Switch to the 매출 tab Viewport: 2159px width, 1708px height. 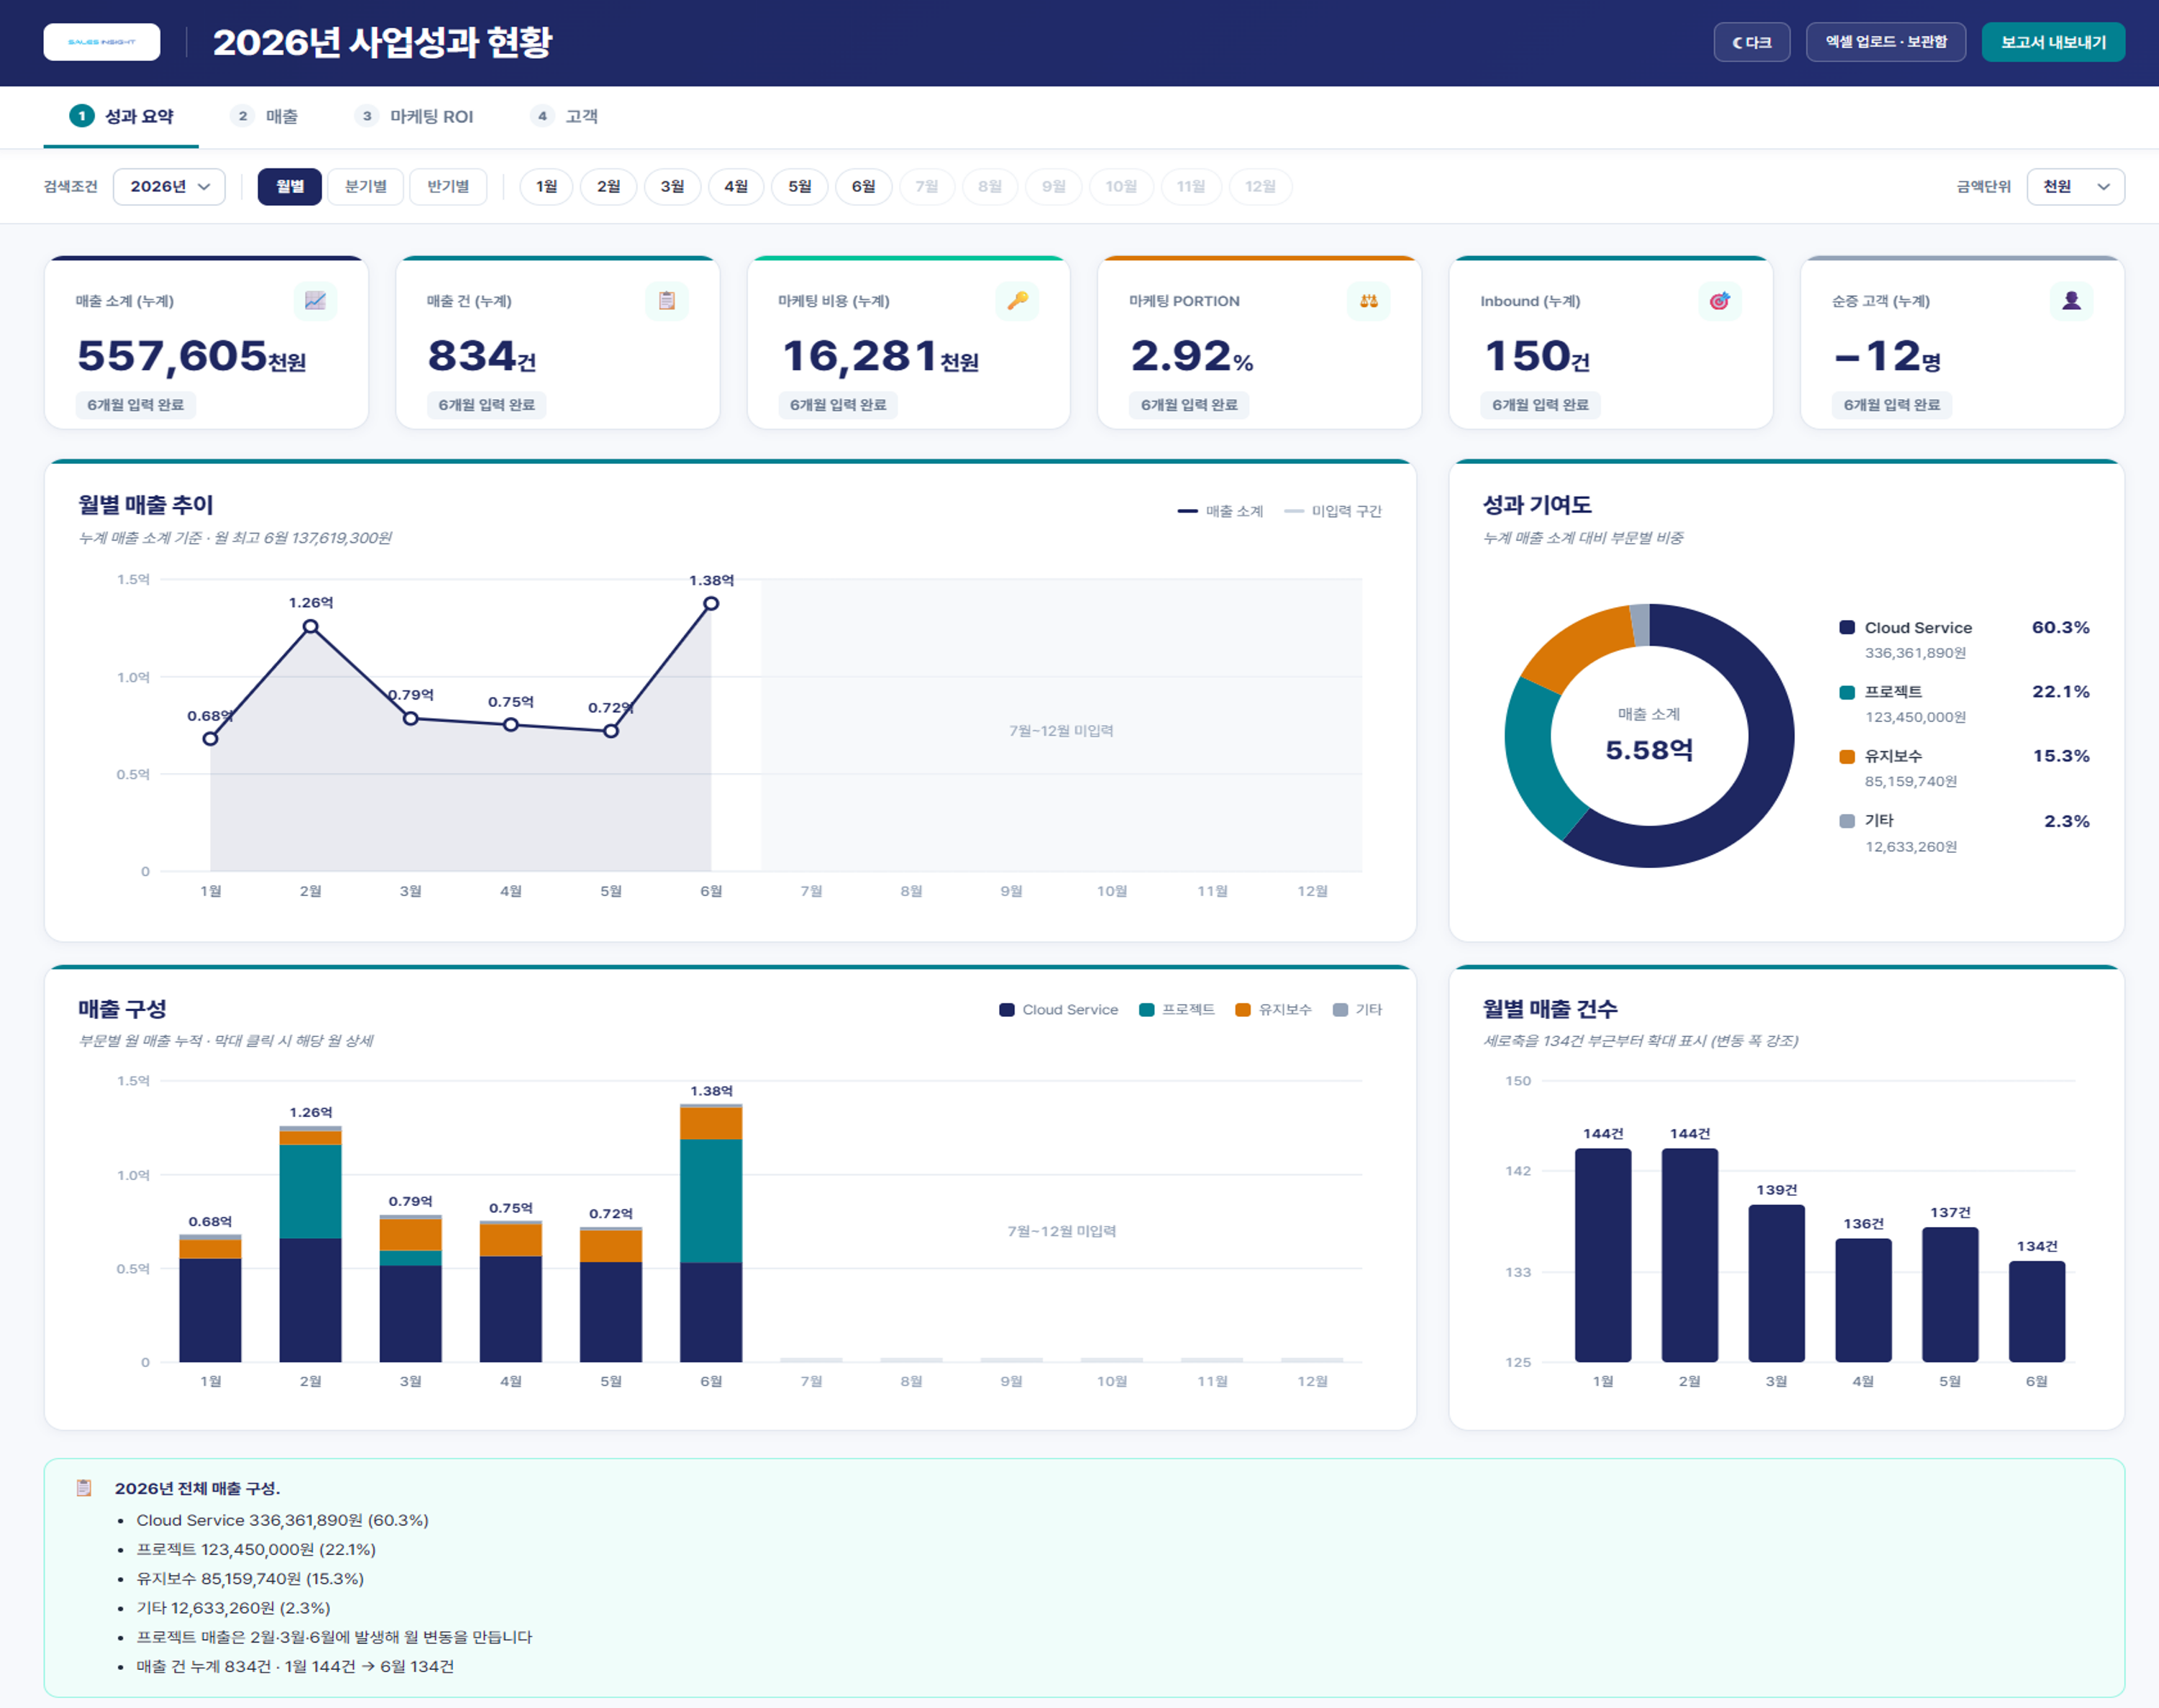(x=264, y=117)
